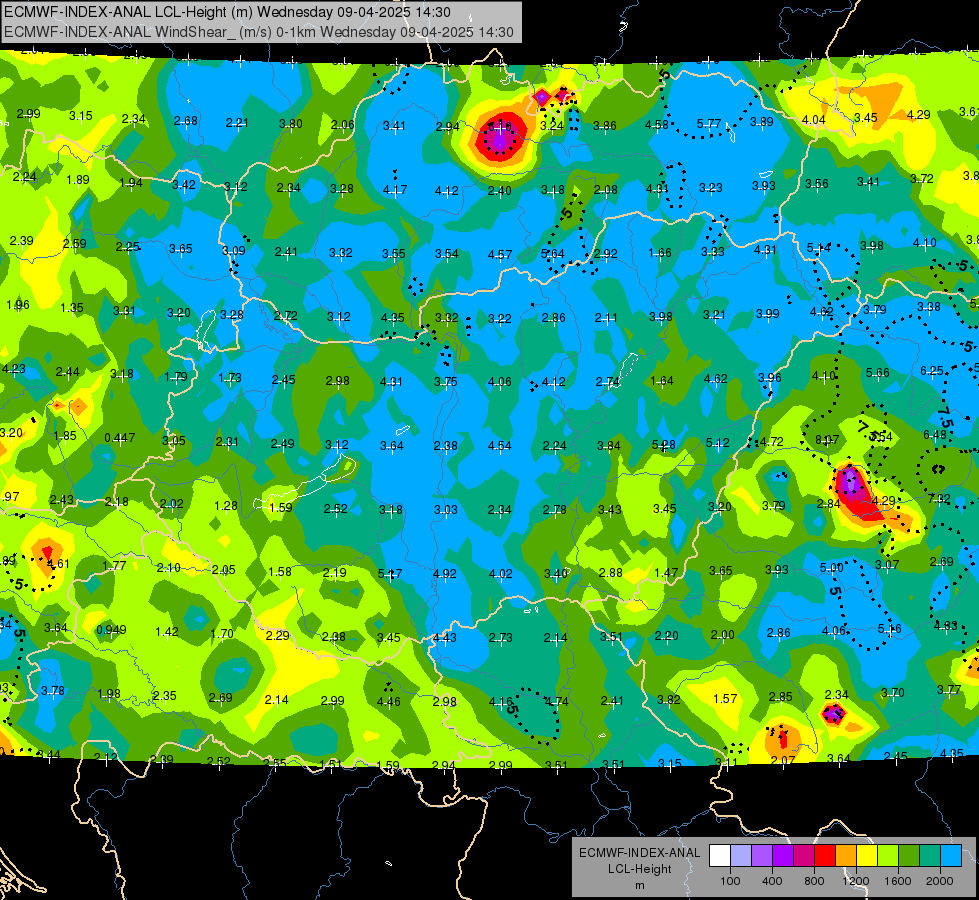Click the teal legend swatch
Image resolution: width=979 pixels, height=900 pixels.
click(x=930, y=856)
